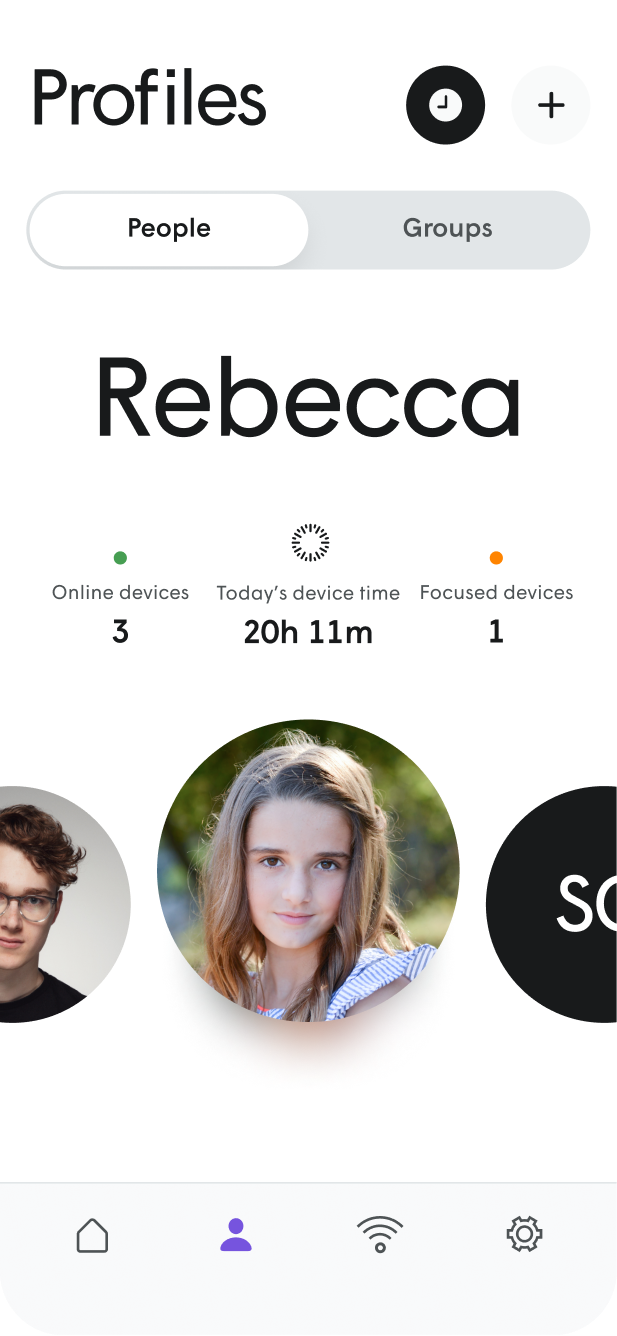Open the Home tab icon
This screenshot has width=617, height=1336.
tap(92, 1235)
